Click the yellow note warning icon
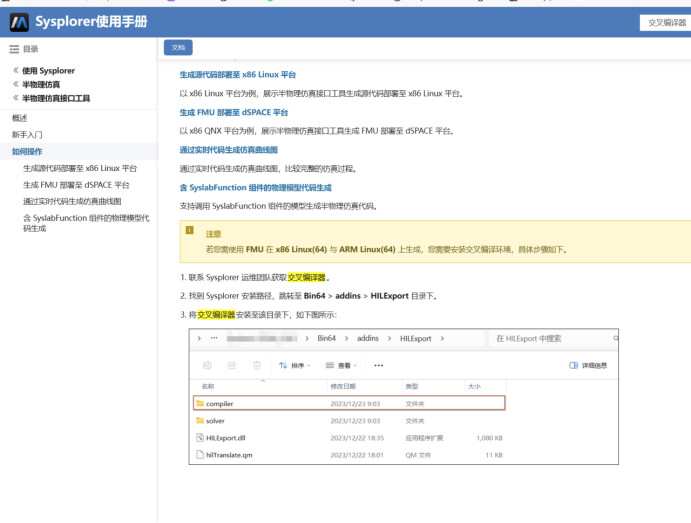 point(189,230)
